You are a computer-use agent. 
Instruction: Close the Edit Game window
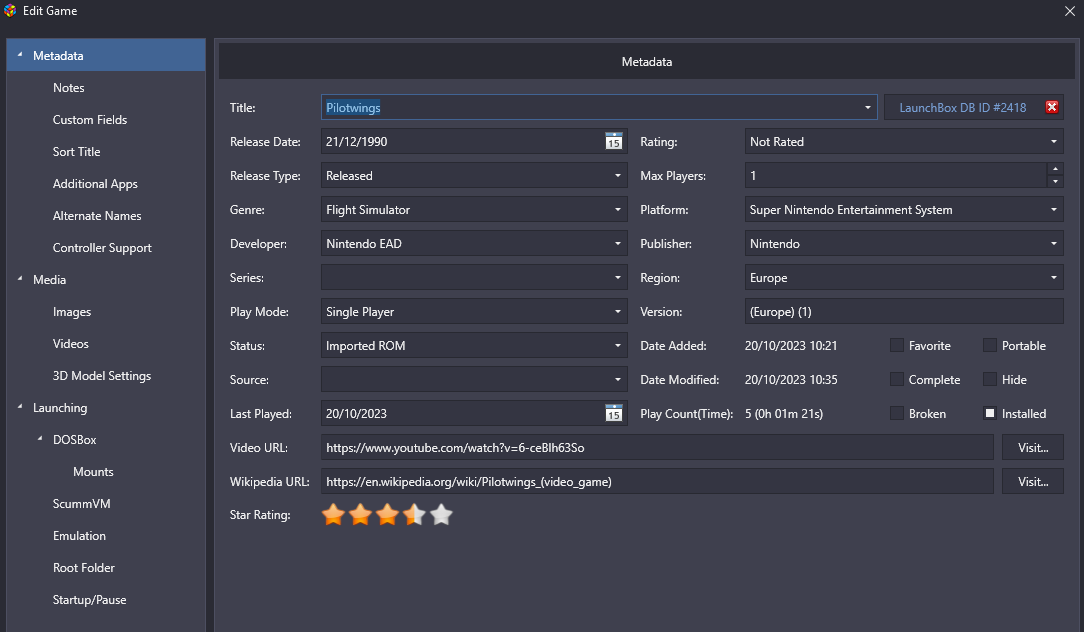(x=1069, y=10)
